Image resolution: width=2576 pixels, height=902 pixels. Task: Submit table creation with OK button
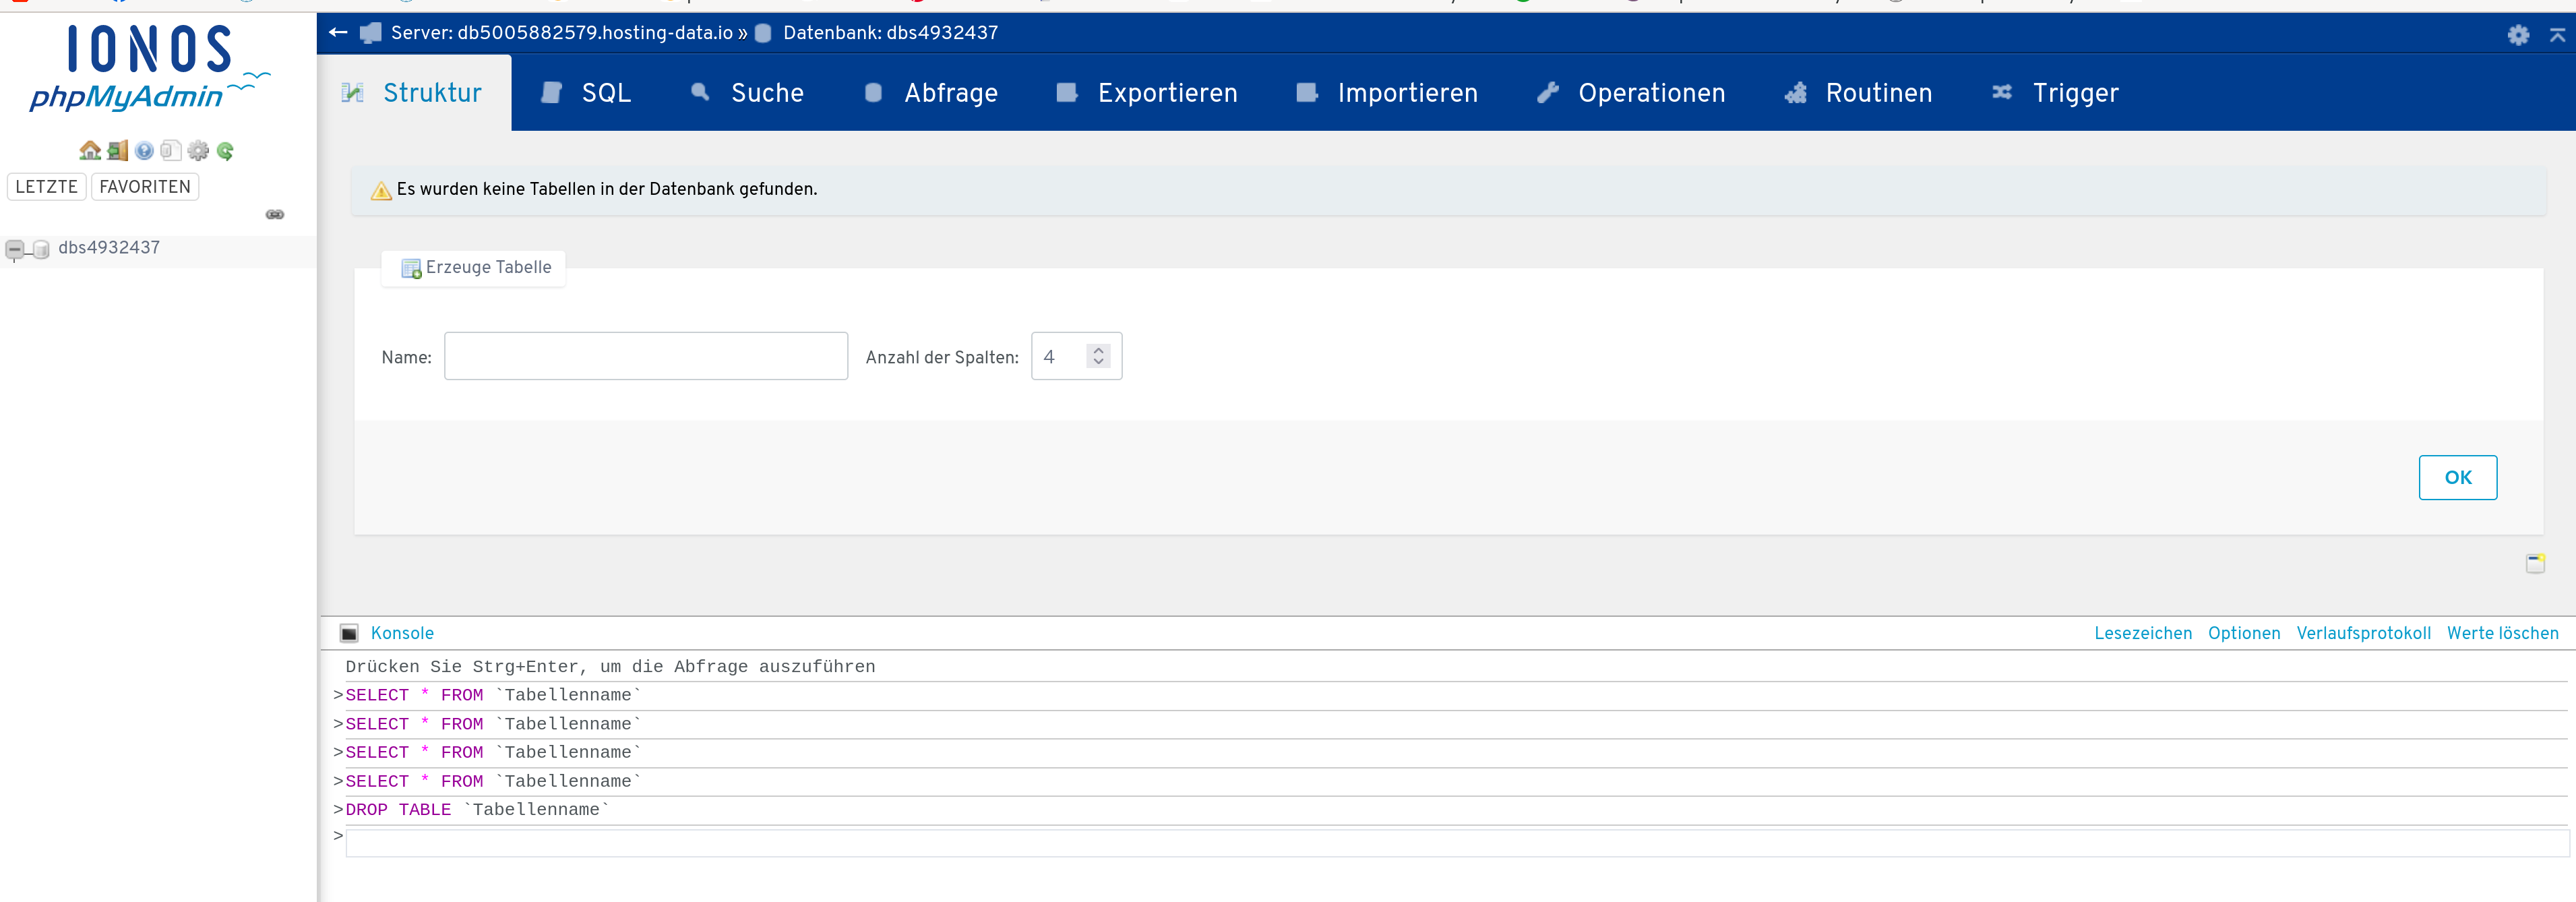click(2457, 478)
